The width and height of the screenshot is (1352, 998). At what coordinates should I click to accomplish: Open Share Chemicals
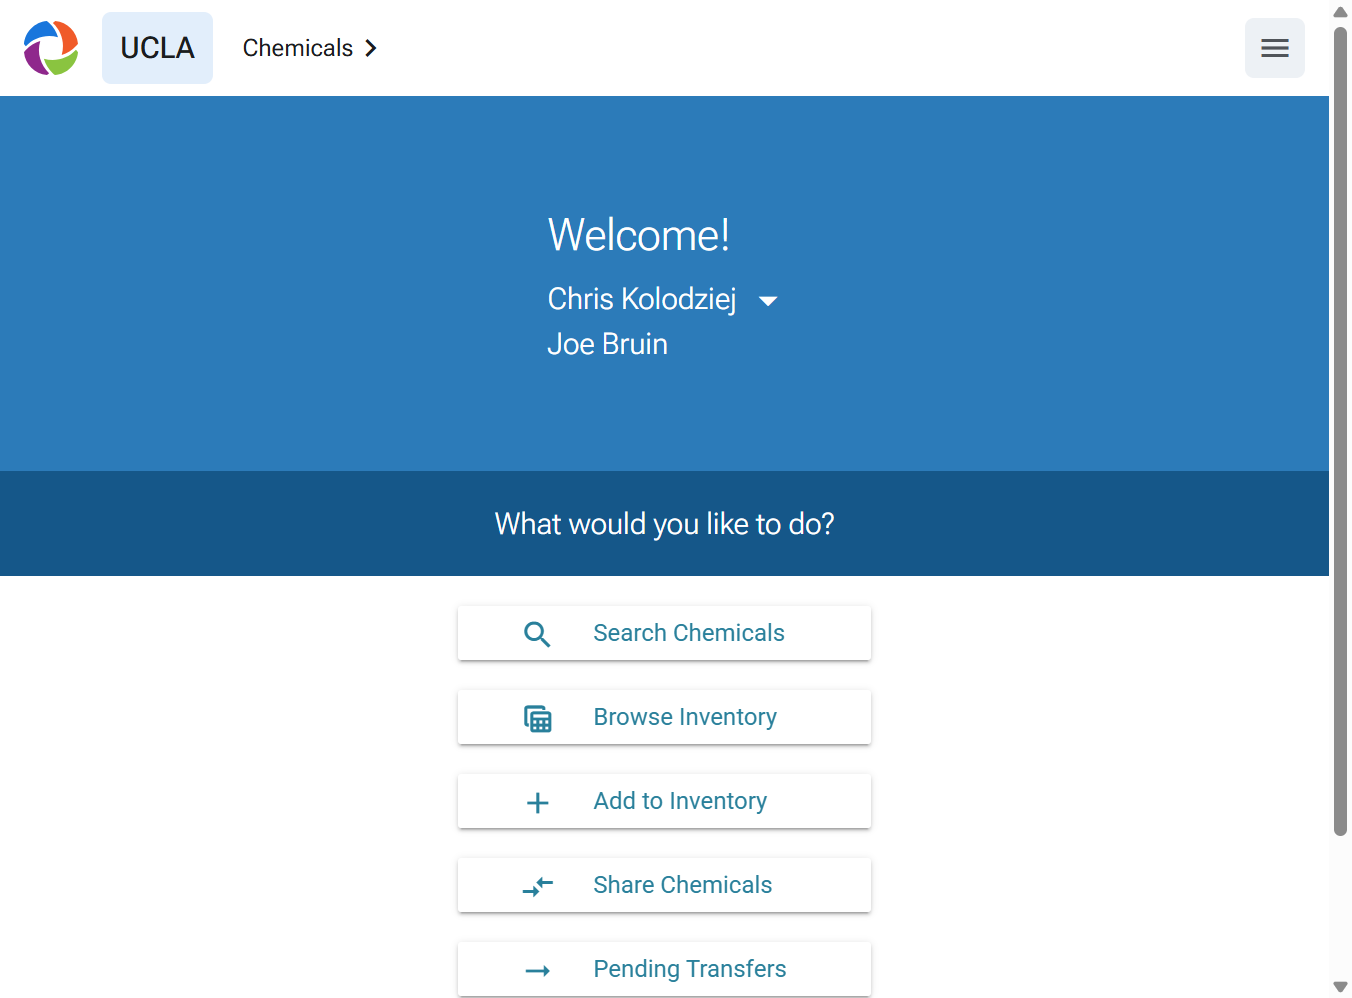[x=664, y=885]
